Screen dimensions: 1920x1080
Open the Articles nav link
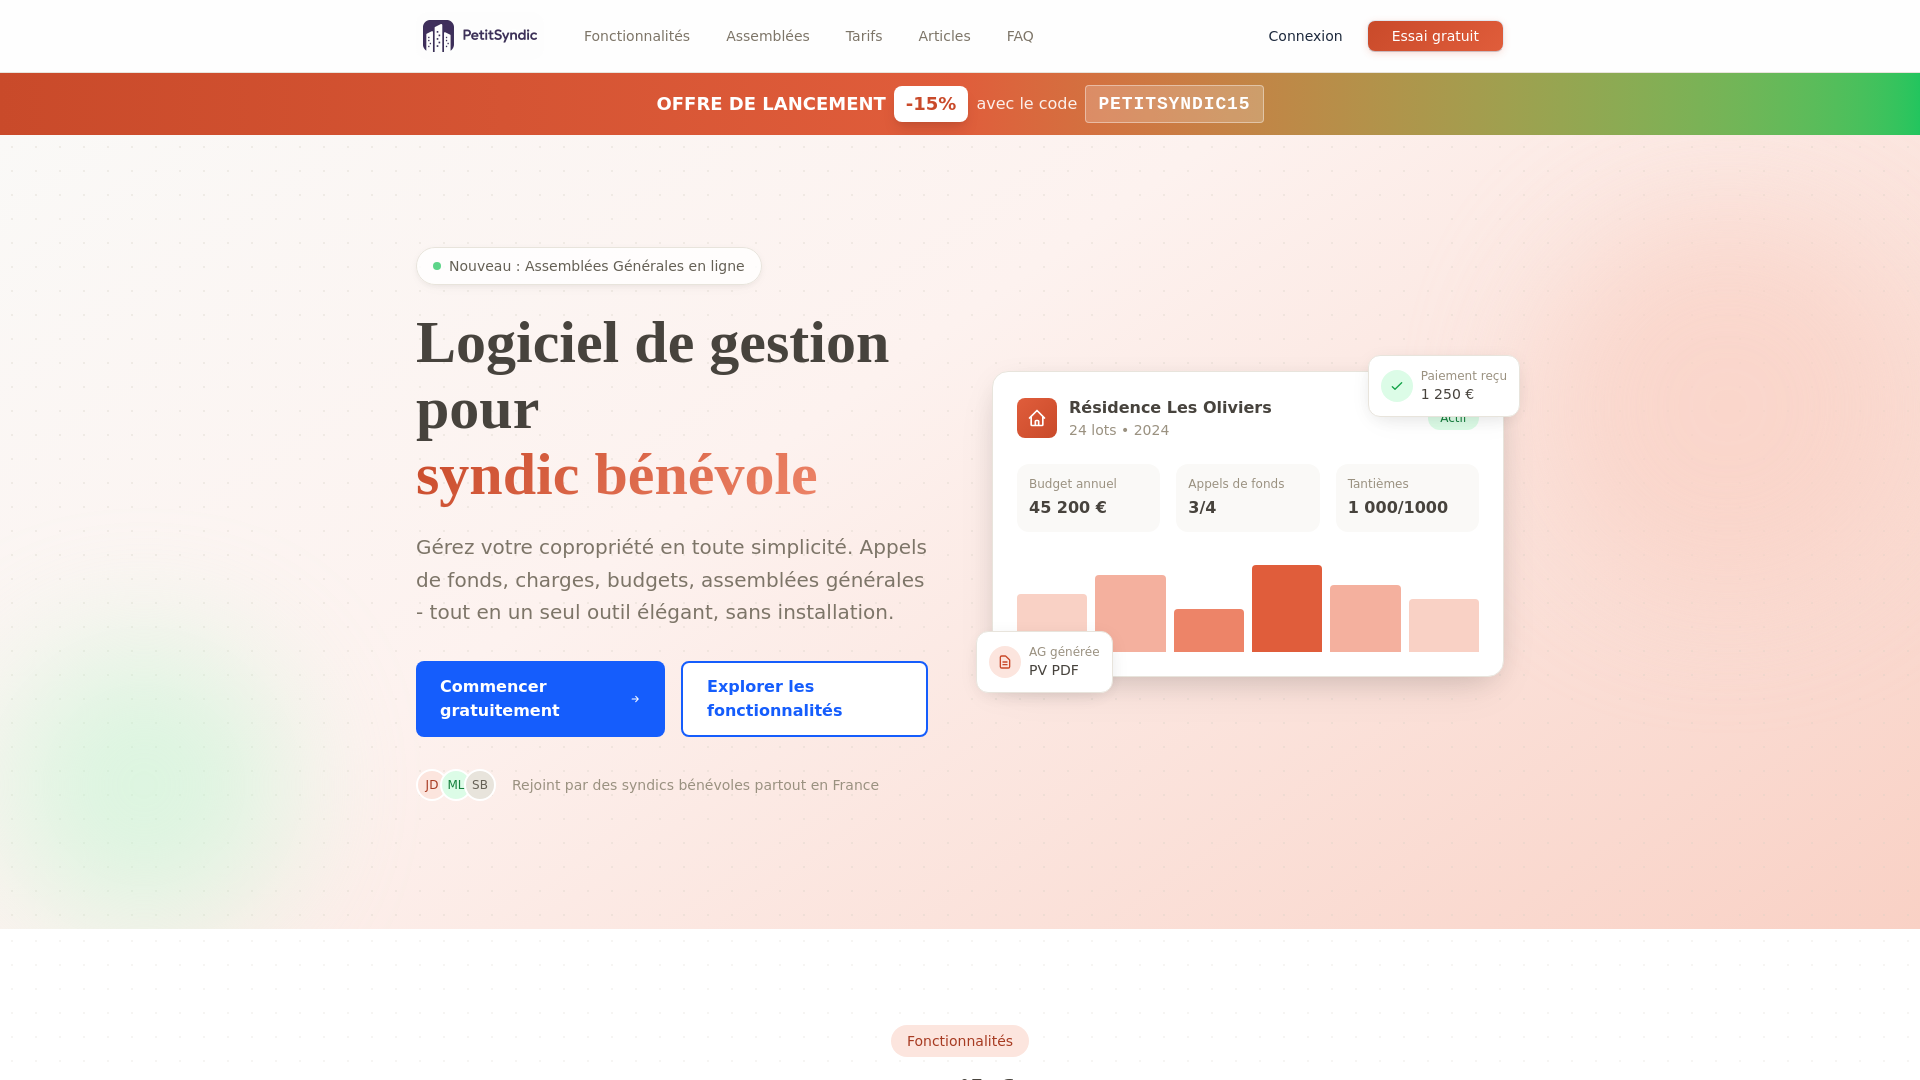pos(944,36)
